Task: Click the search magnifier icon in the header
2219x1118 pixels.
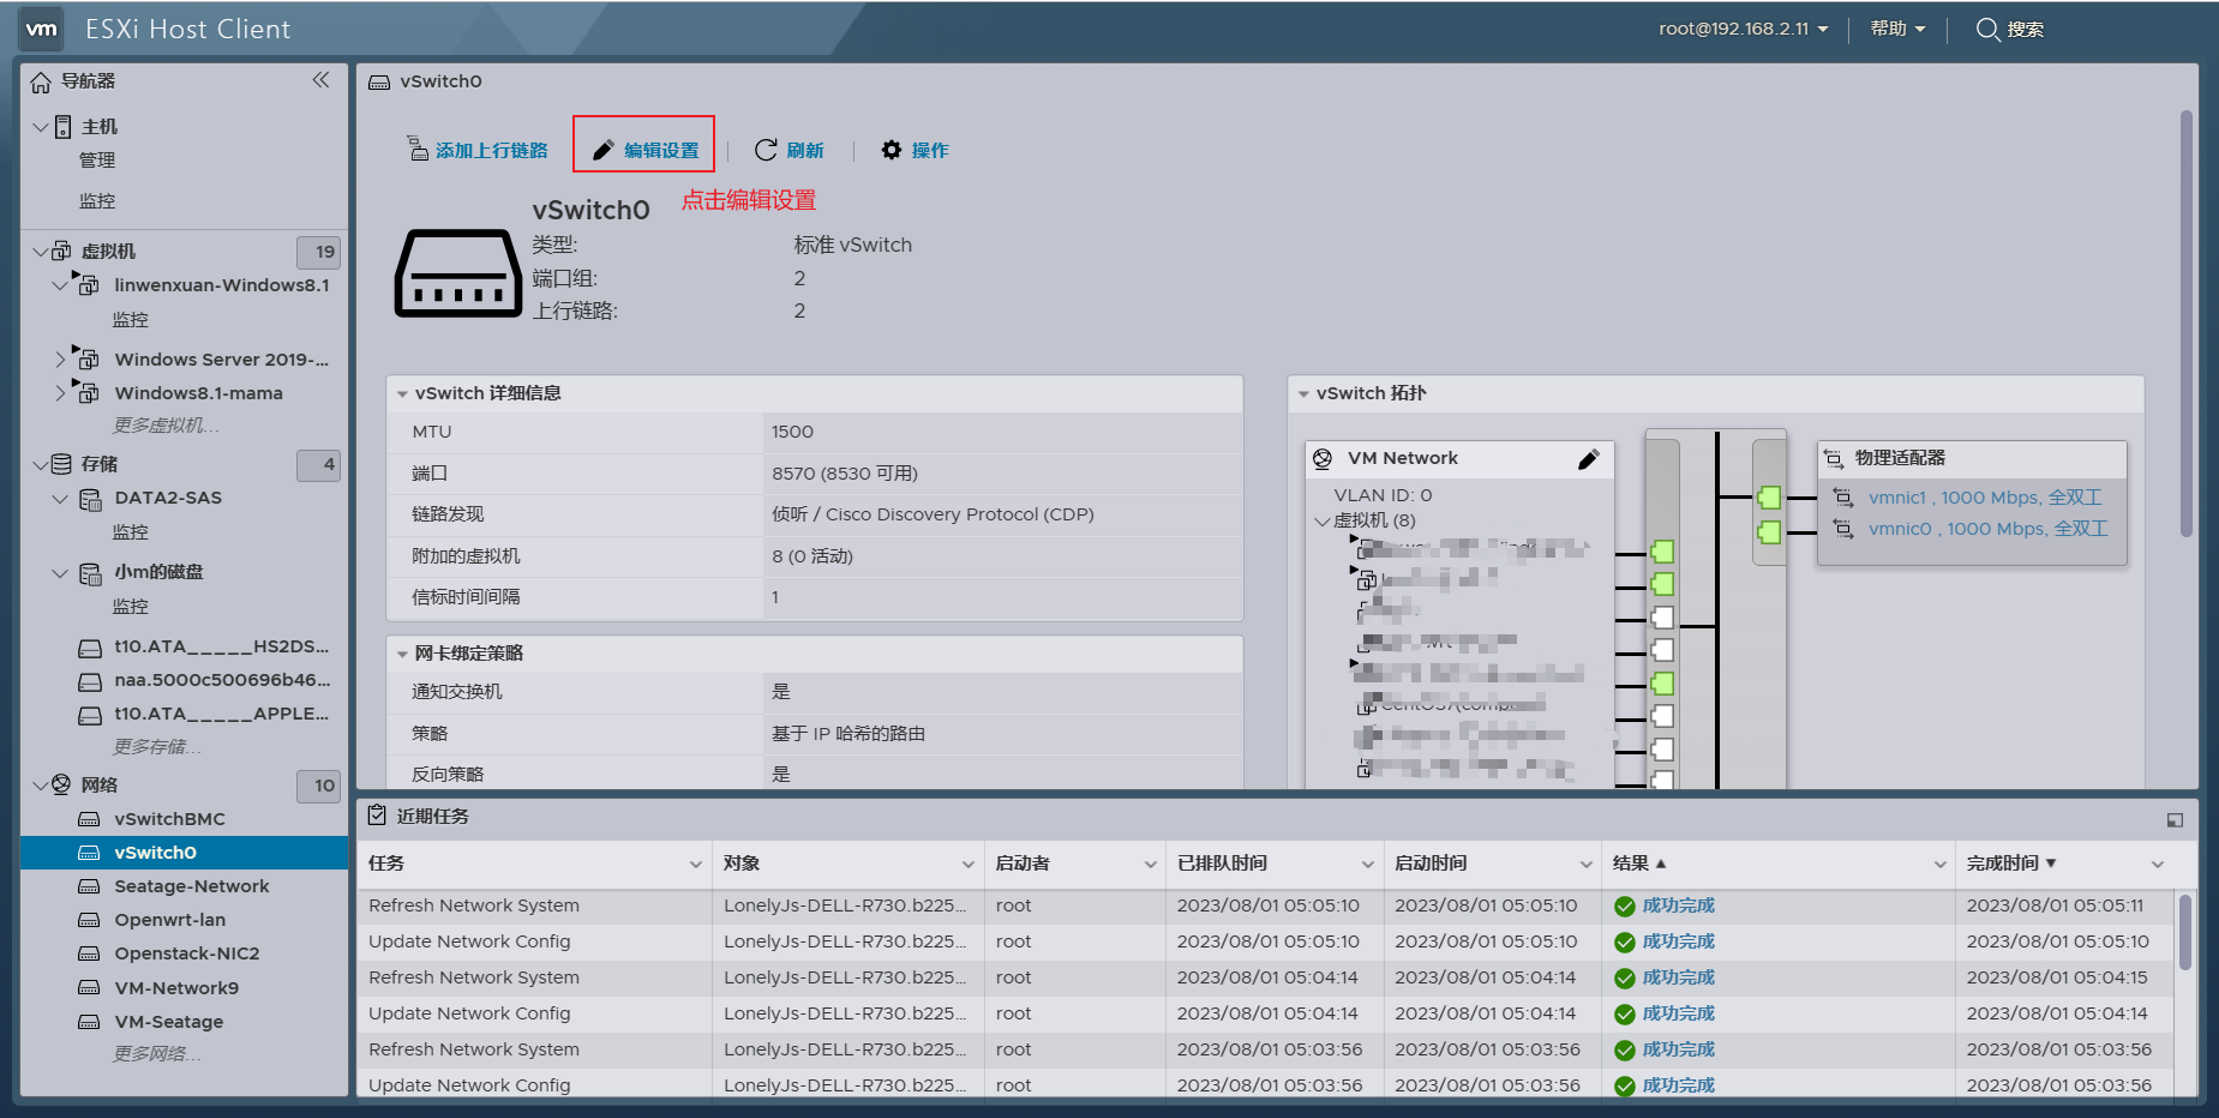Action: [1987, 29]
